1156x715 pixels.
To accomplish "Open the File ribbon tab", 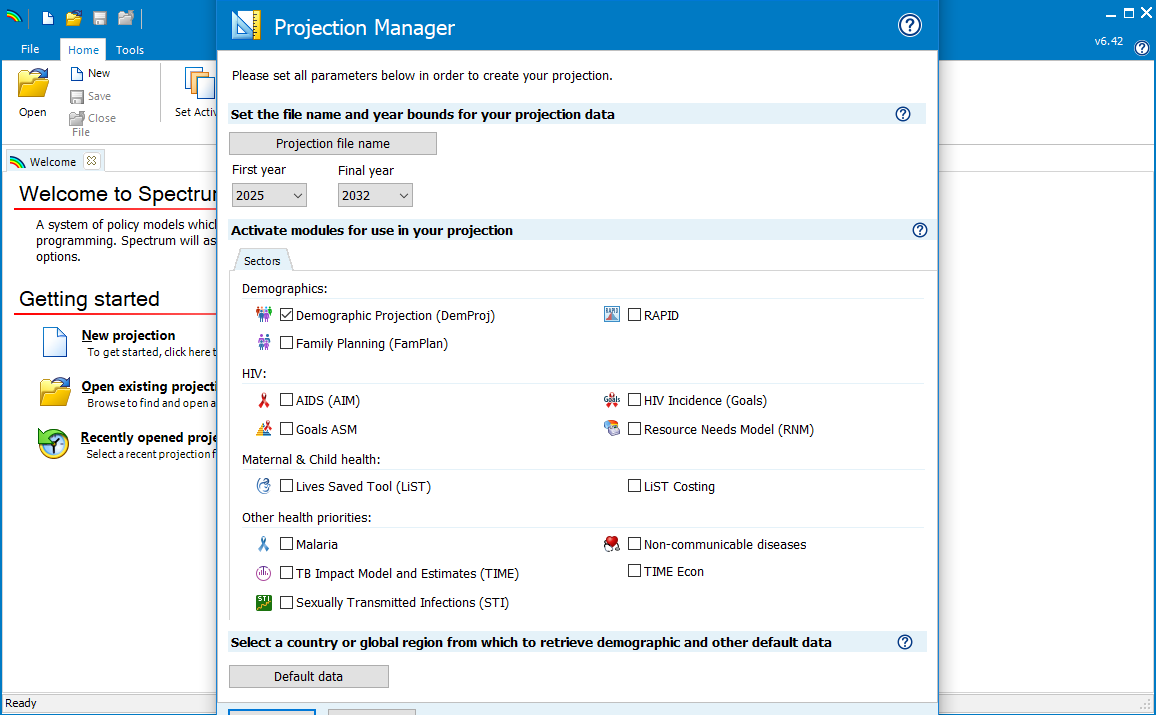I will pos(30,49).
